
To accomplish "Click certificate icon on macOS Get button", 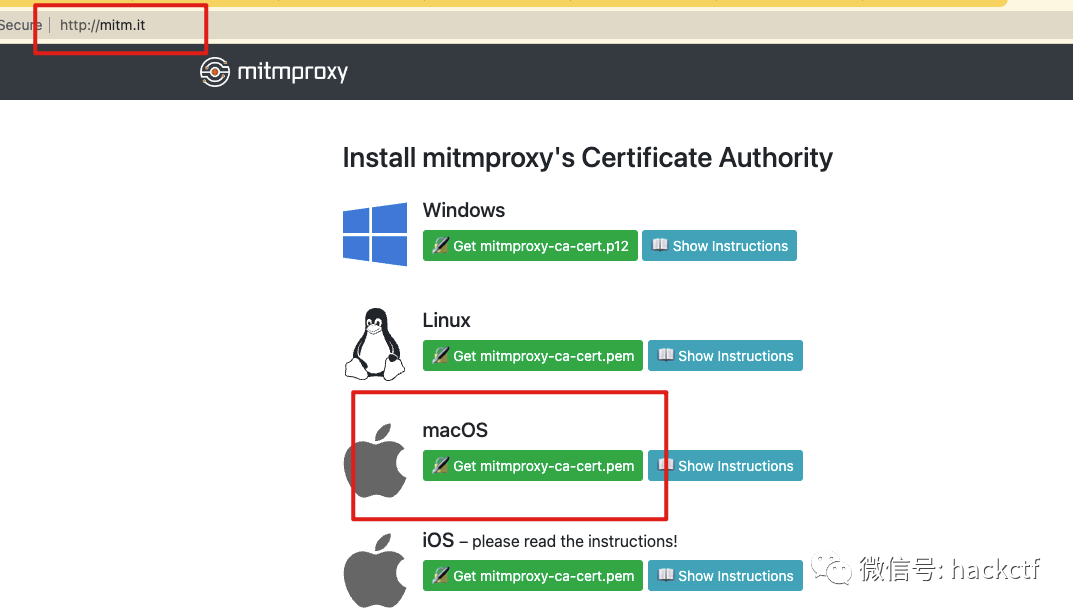I will coord(441,465).
